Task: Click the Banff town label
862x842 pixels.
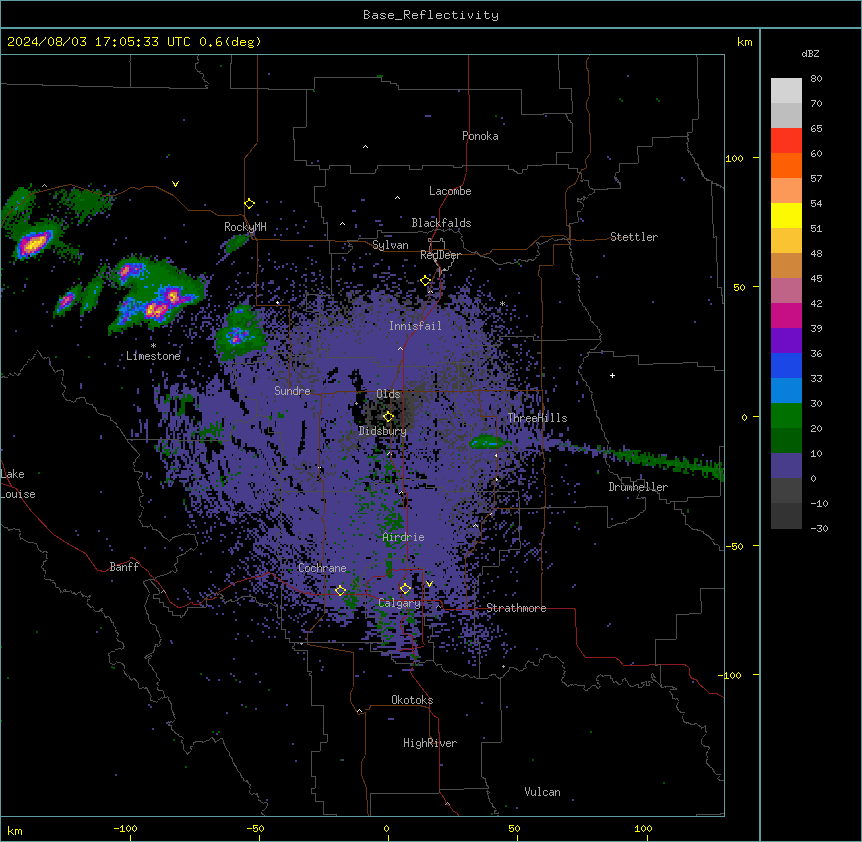Action: tap(124, 567)
